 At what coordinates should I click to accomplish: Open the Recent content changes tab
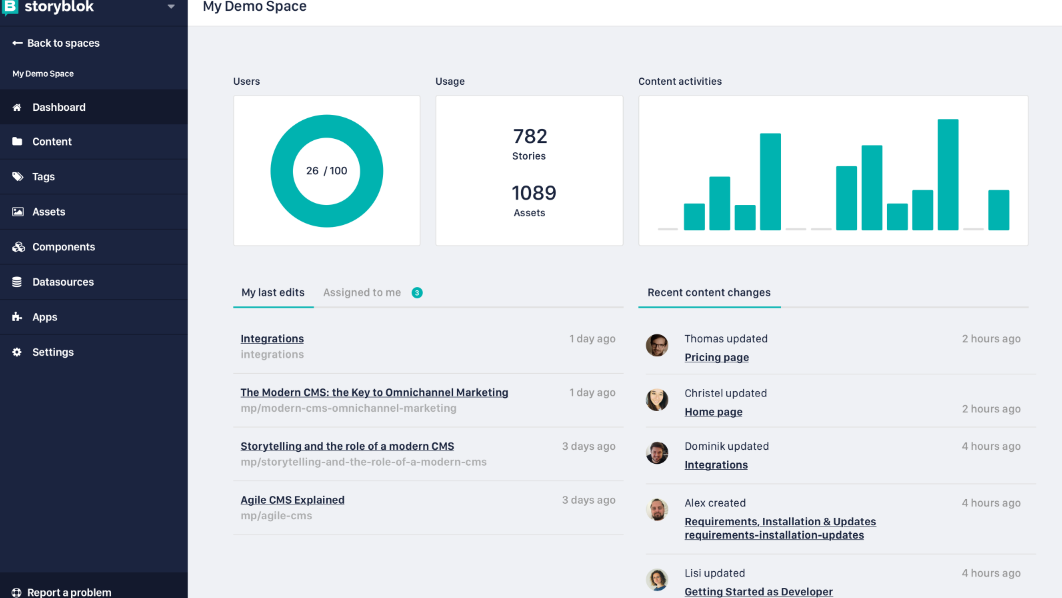709,293
